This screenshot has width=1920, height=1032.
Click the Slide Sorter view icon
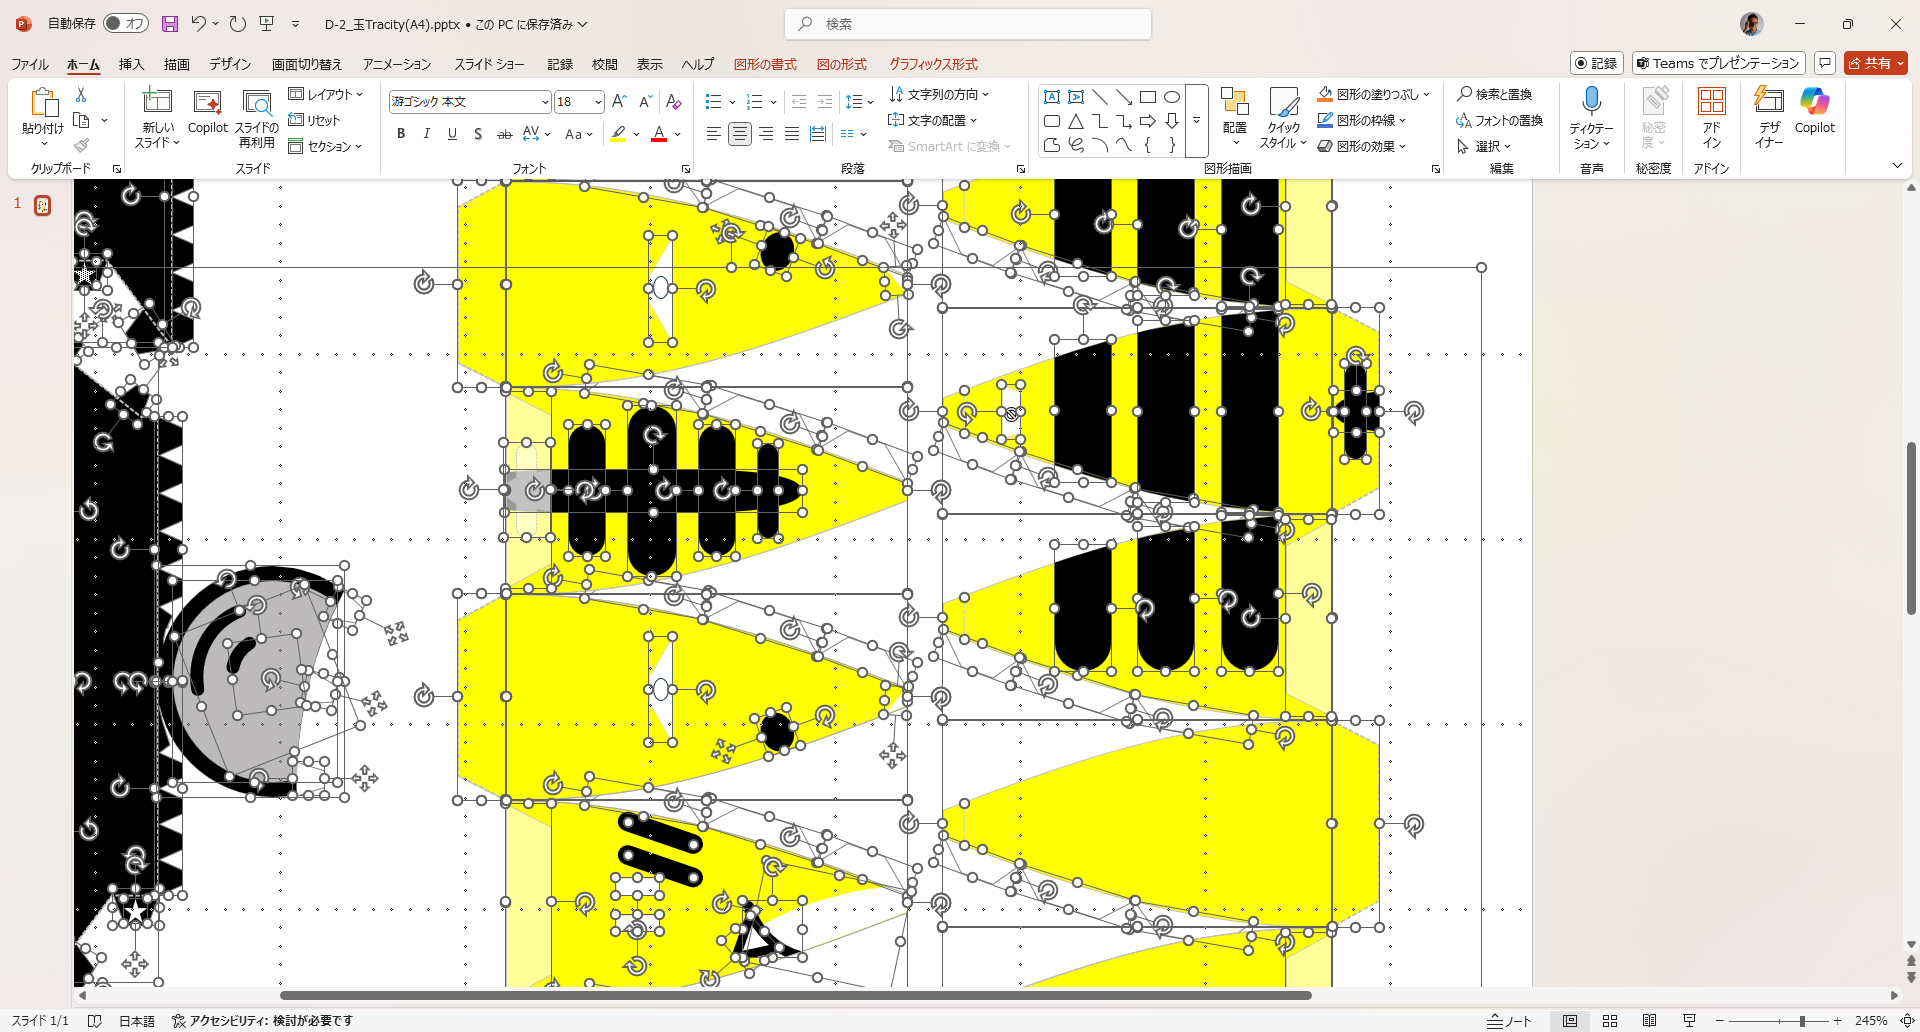[x=1610, y=1021]
